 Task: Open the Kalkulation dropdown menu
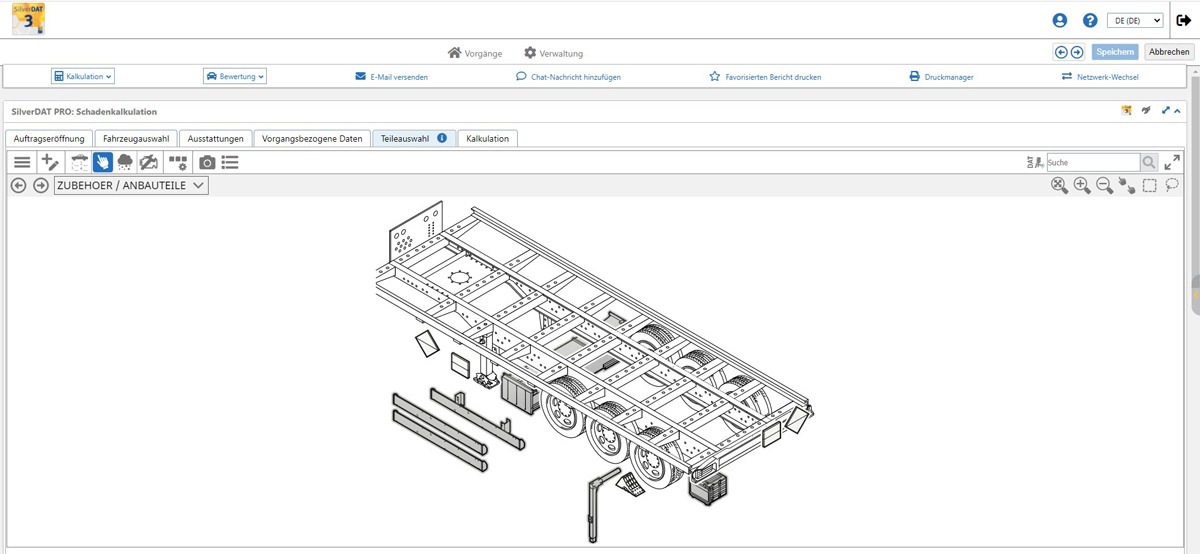pyautogui.click(x=83, y=76)
